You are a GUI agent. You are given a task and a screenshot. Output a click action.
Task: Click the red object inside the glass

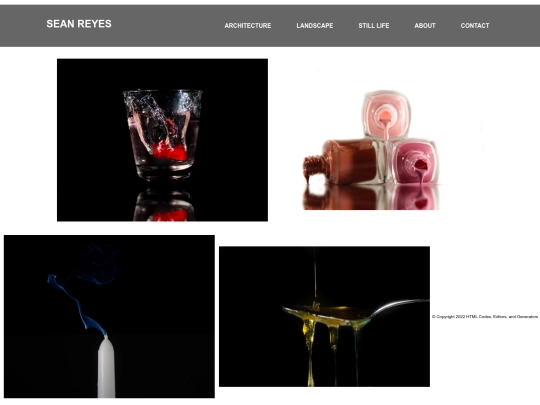[169, 152]
